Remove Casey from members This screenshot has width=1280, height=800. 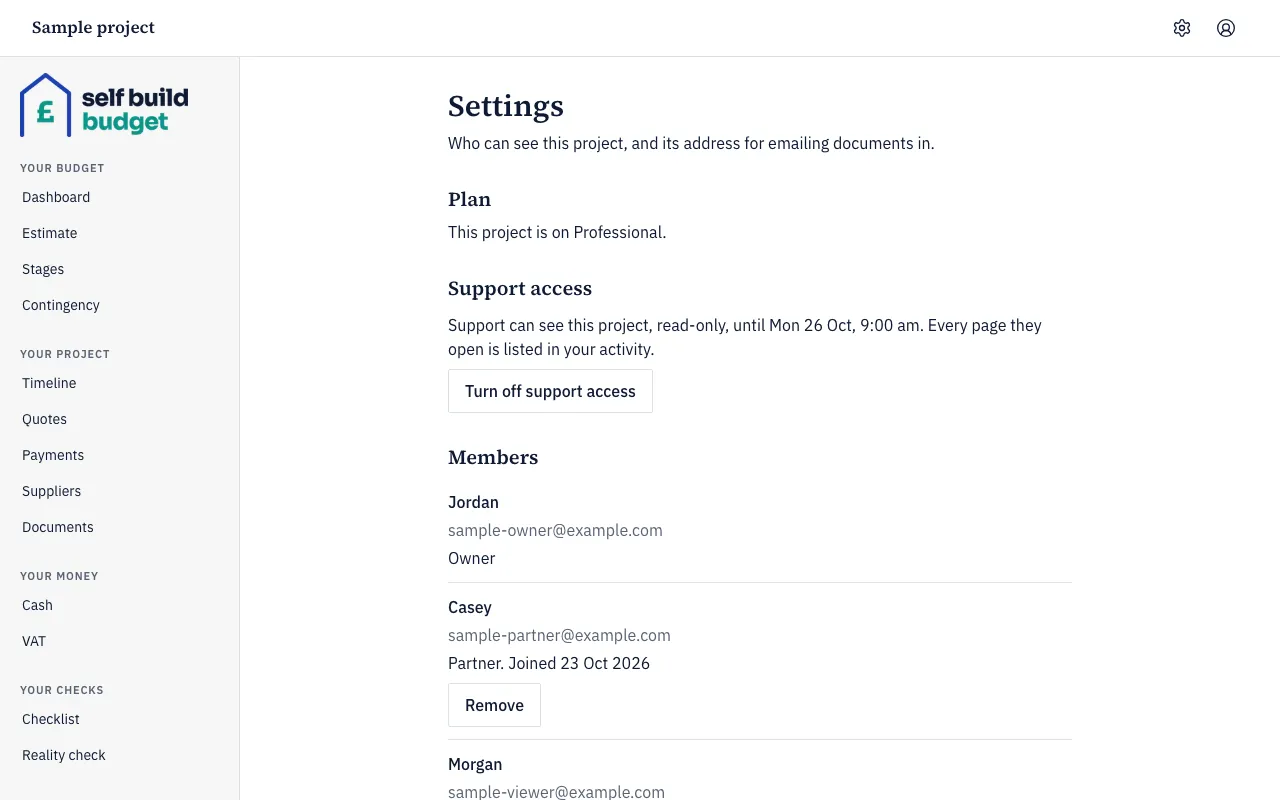tap(494, 705)
